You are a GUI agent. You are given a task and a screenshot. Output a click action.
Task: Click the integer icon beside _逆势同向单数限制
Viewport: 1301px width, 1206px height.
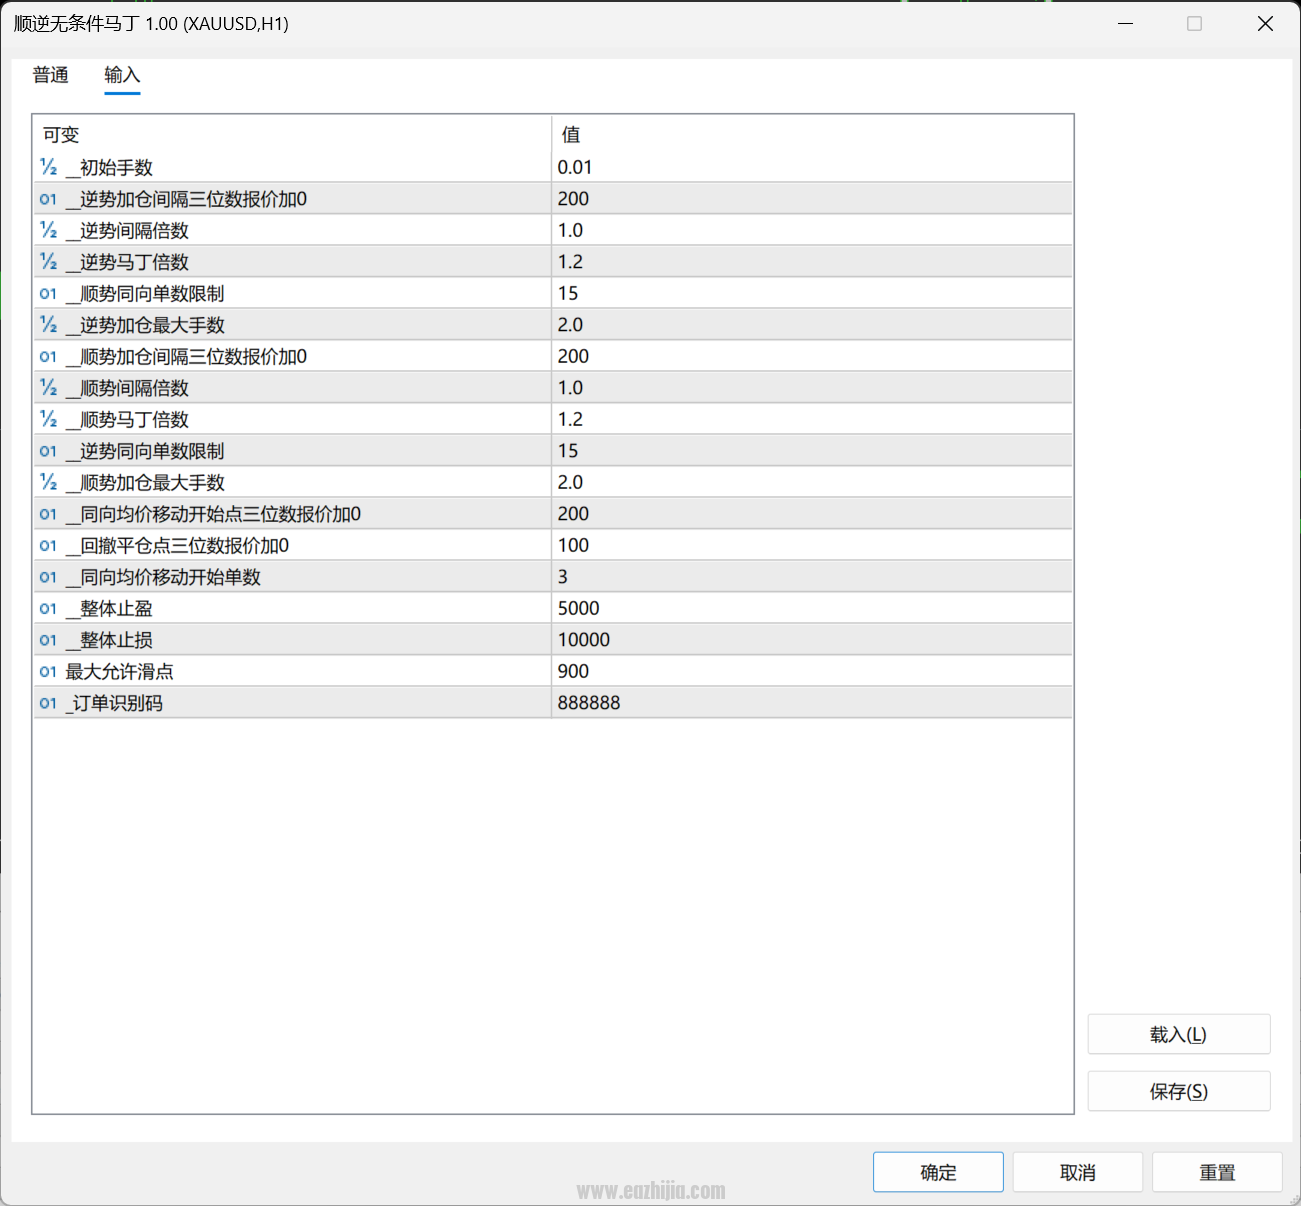[x=48, y=451]
